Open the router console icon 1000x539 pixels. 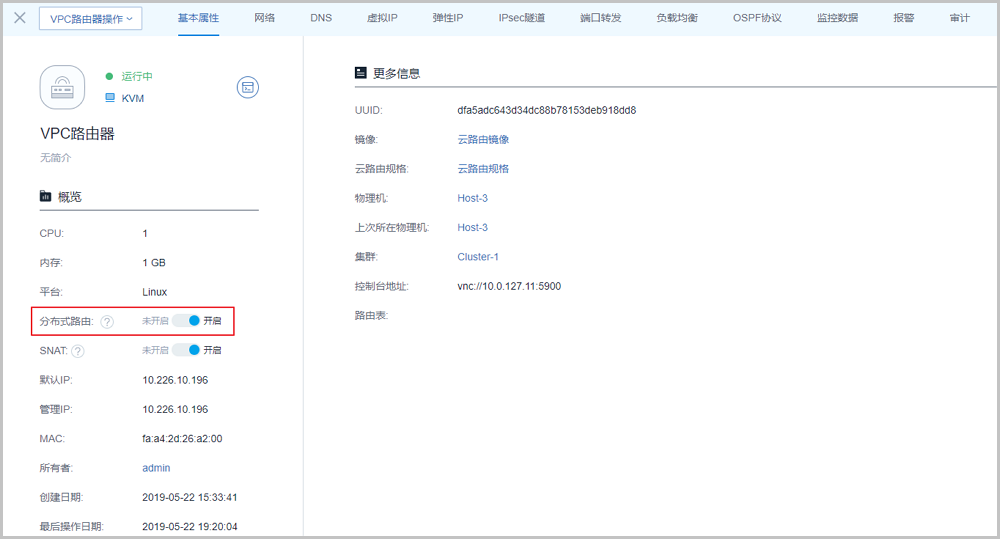pos(247,88)
